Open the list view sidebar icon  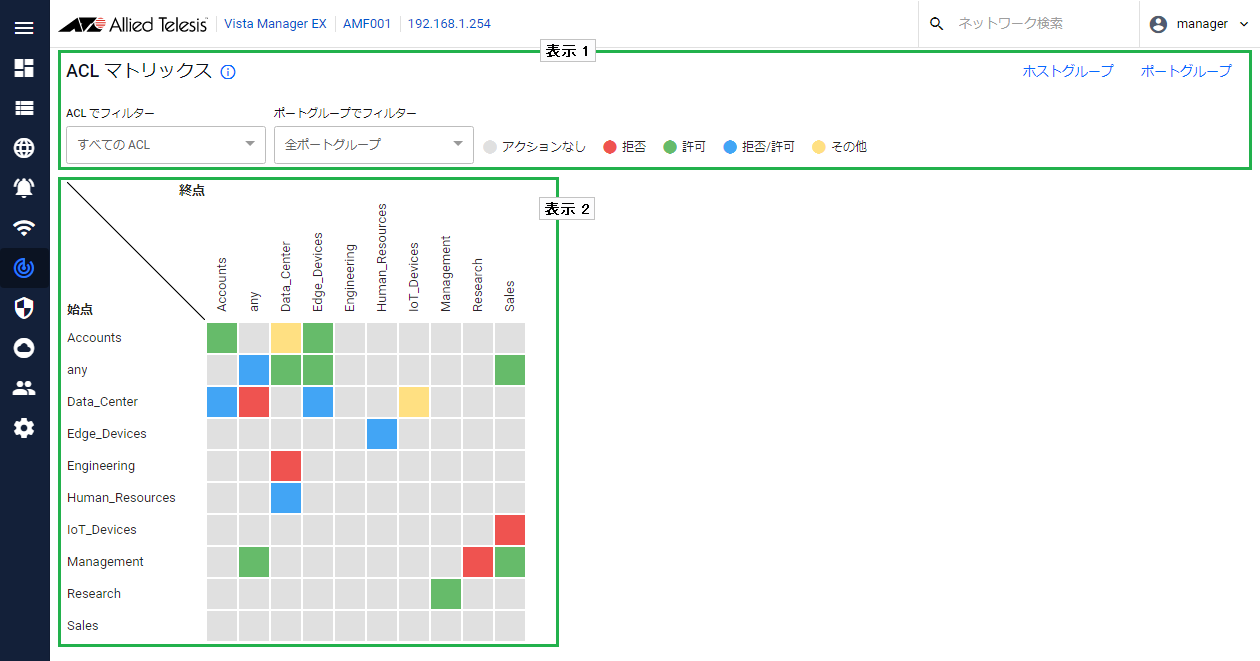[24, 108]
